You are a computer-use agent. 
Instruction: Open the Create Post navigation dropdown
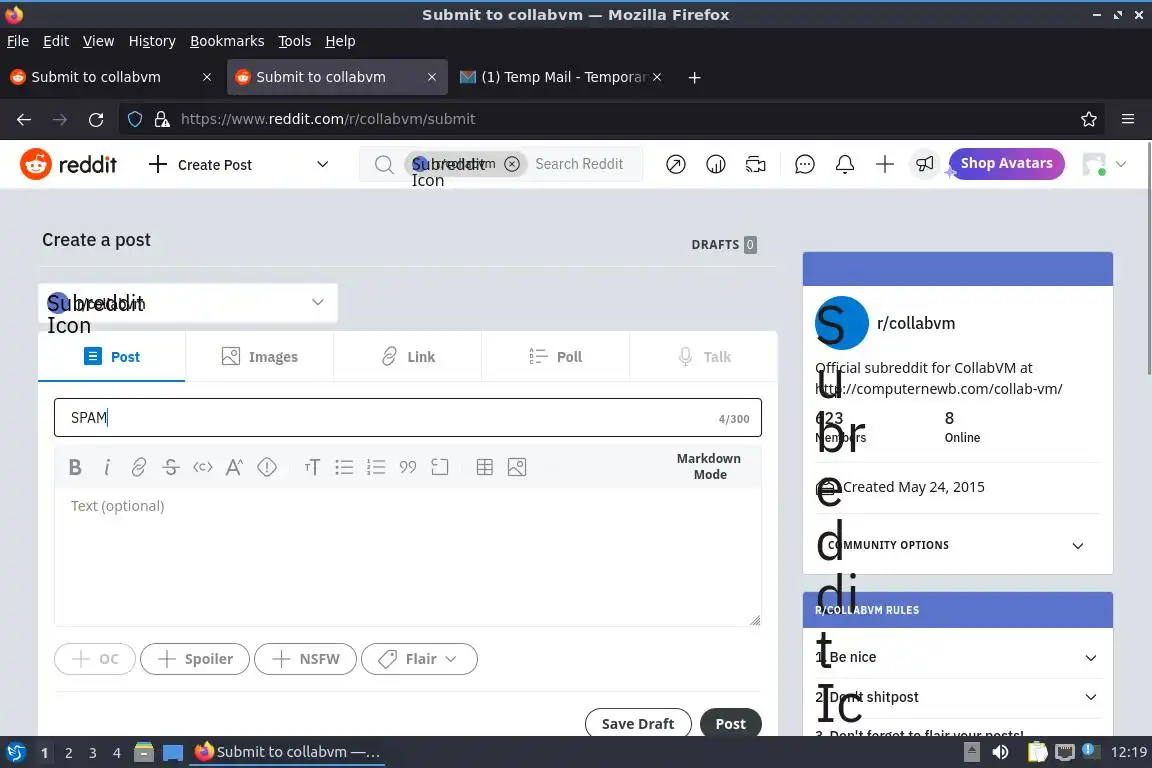239,164
